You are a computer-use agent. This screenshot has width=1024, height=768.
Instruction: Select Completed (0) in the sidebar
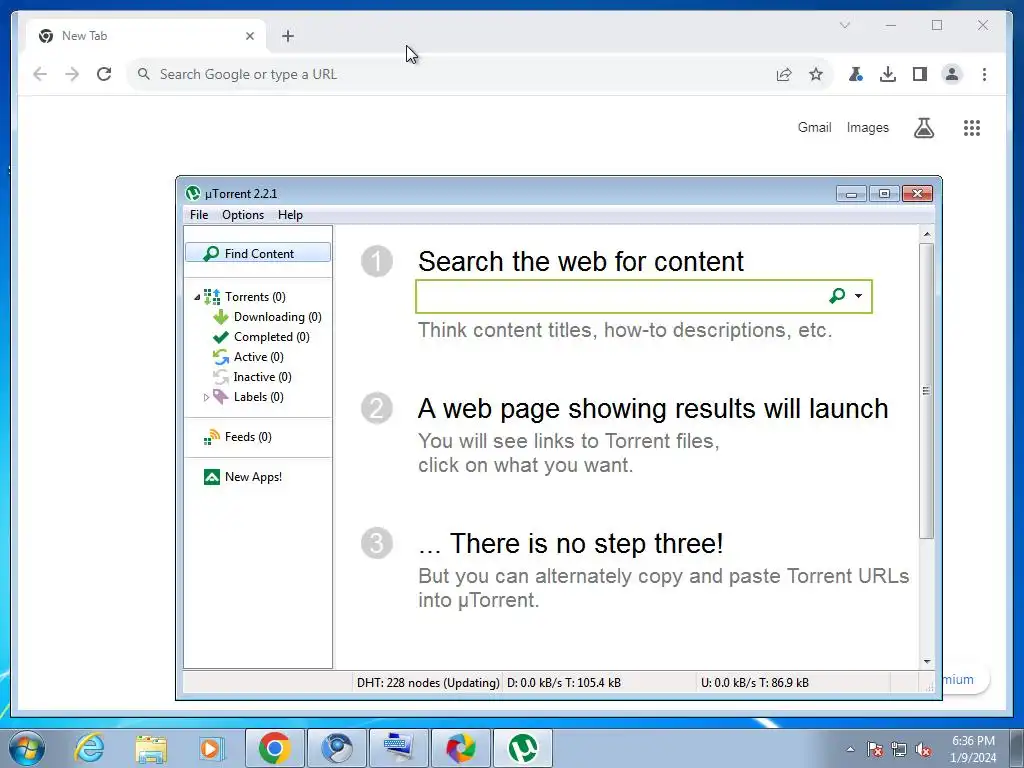point(272,337)
